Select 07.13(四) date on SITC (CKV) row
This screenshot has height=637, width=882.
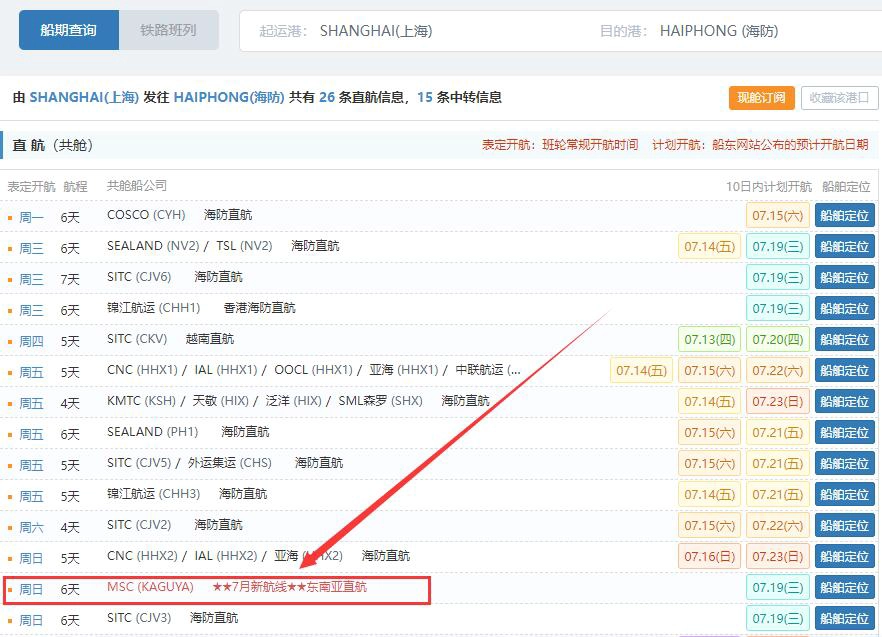tap(709, 339)
